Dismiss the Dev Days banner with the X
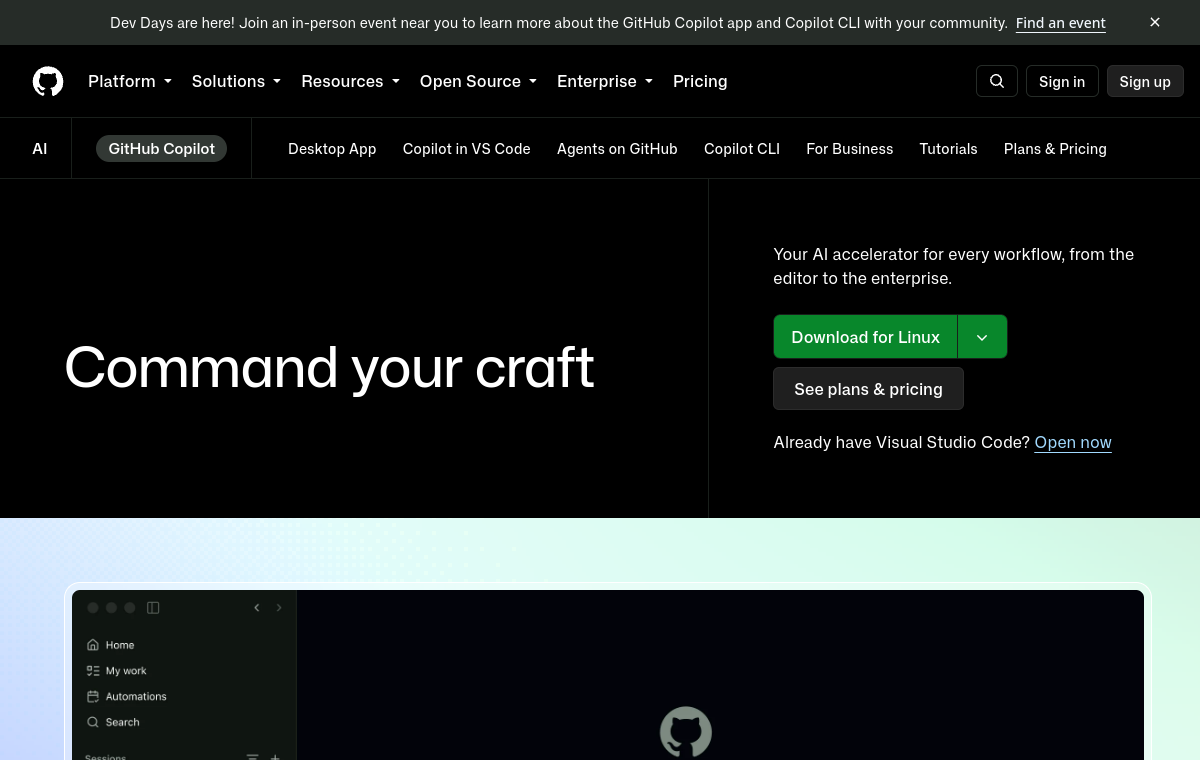This screenshot has width=1200, height=760. pos(1155,22)
